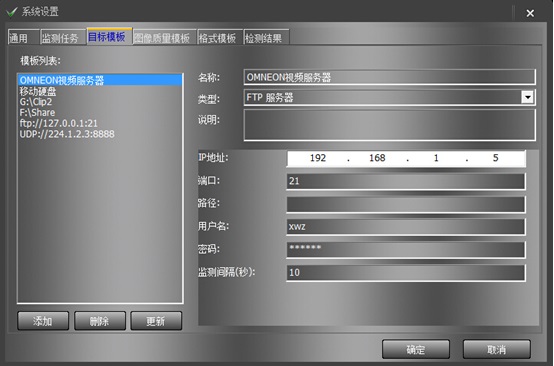Click the 密码 password field
The width and height of the screenshot is (554, 366).
(406, 249)
